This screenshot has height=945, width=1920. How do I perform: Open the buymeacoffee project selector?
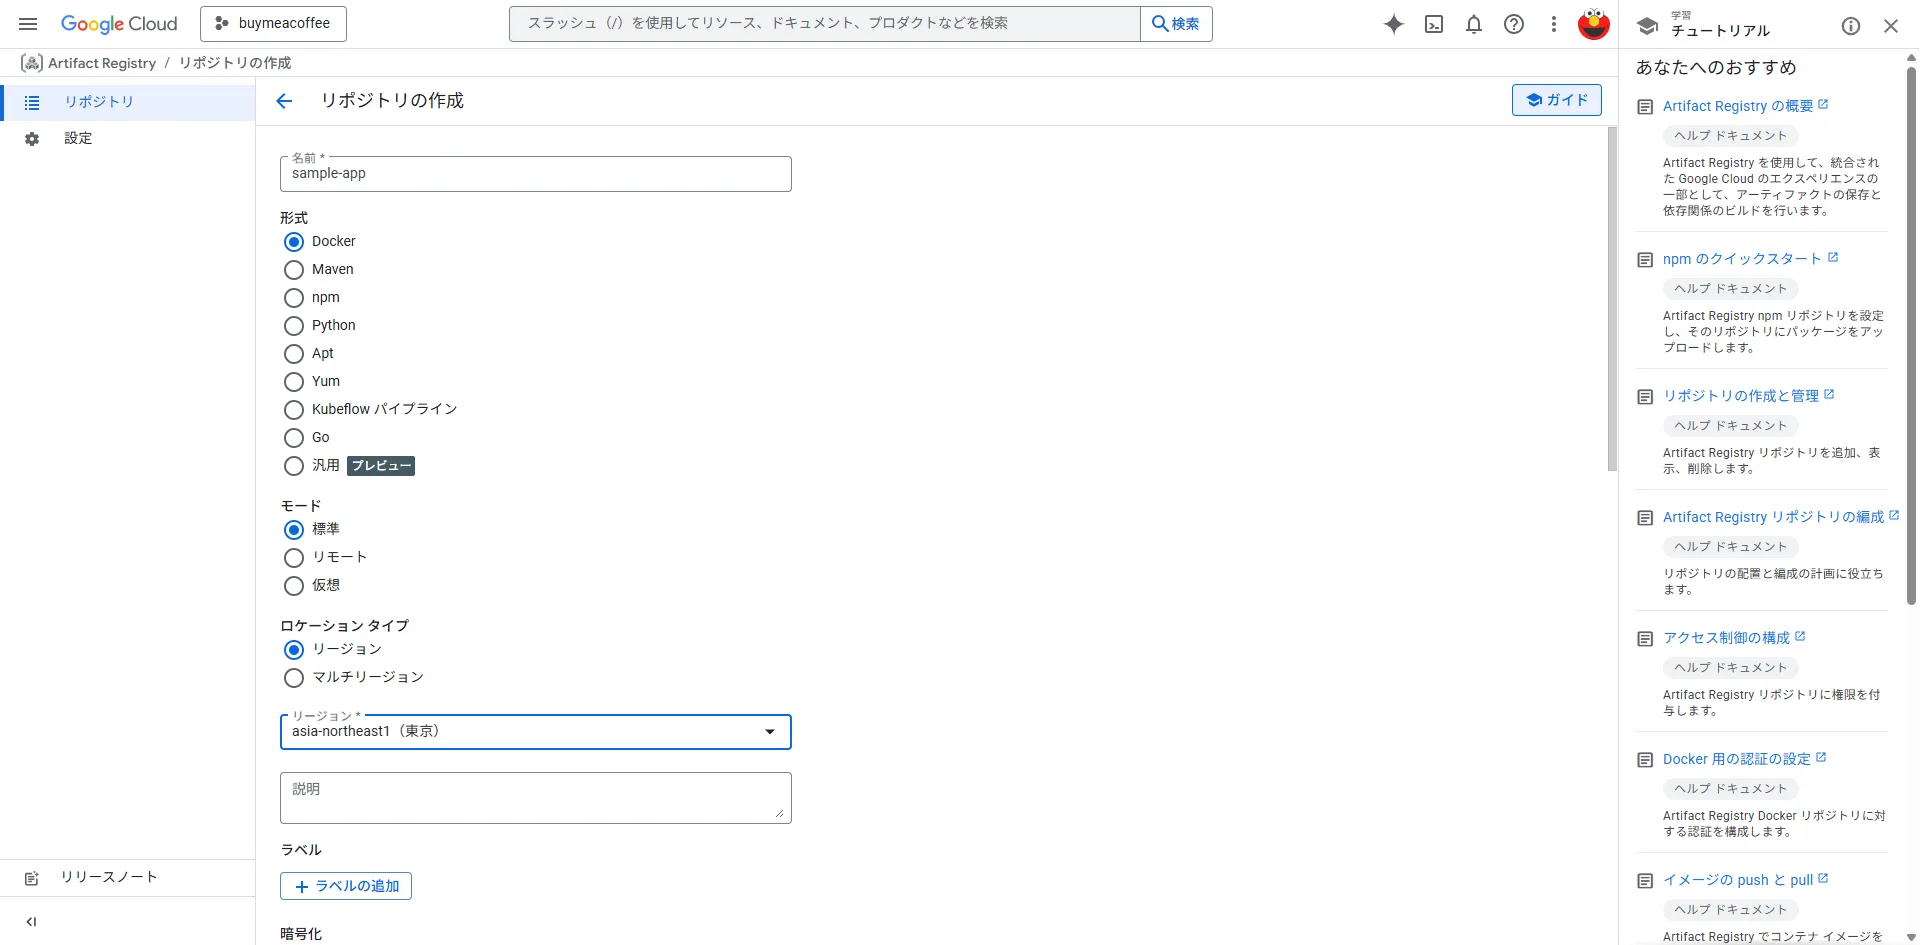[x=273, y=24]
